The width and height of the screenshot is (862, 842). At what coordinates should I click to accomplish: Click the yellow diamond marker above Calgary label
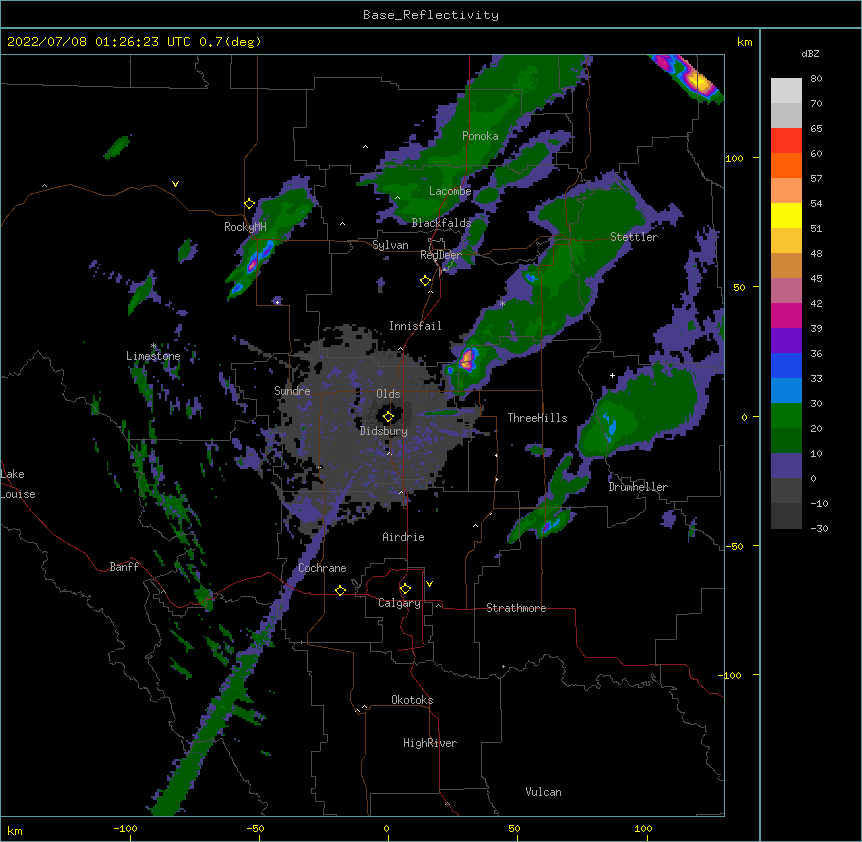tap(405, 589)
